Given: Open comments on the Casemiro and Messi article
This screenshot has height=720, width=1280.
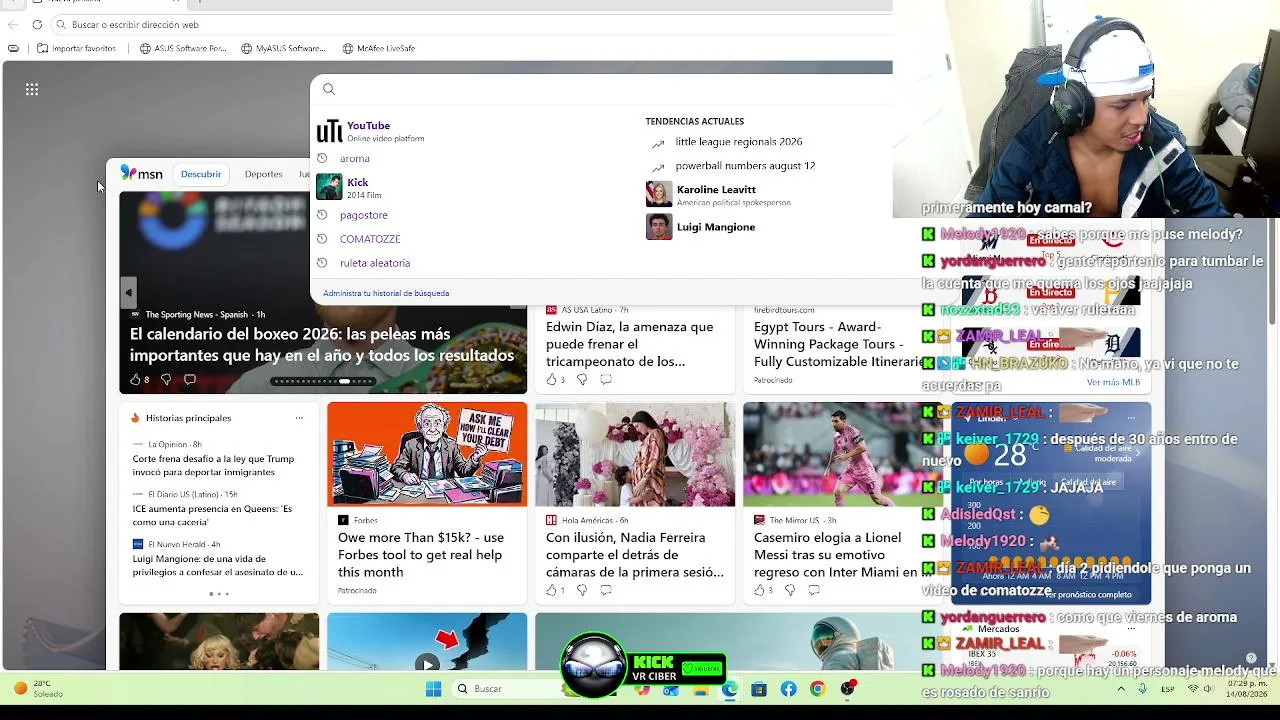Looking at the screenshot, I should 814,591.
